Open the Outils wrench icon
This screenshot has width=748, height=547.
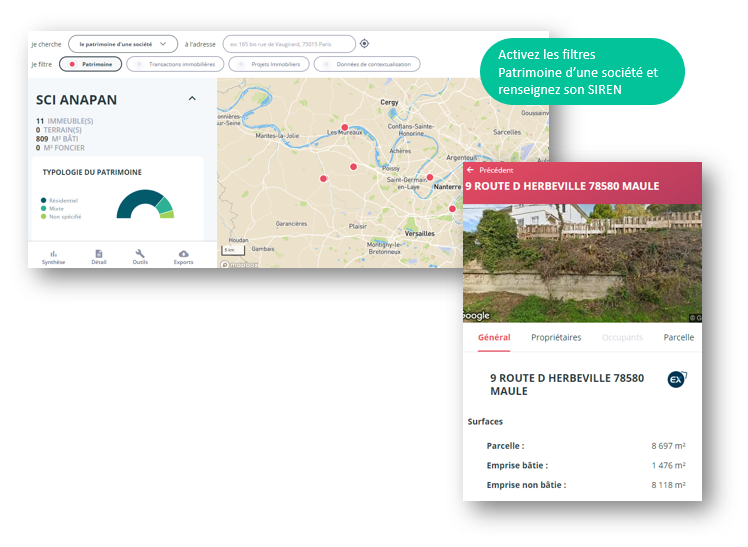point(140,254)
